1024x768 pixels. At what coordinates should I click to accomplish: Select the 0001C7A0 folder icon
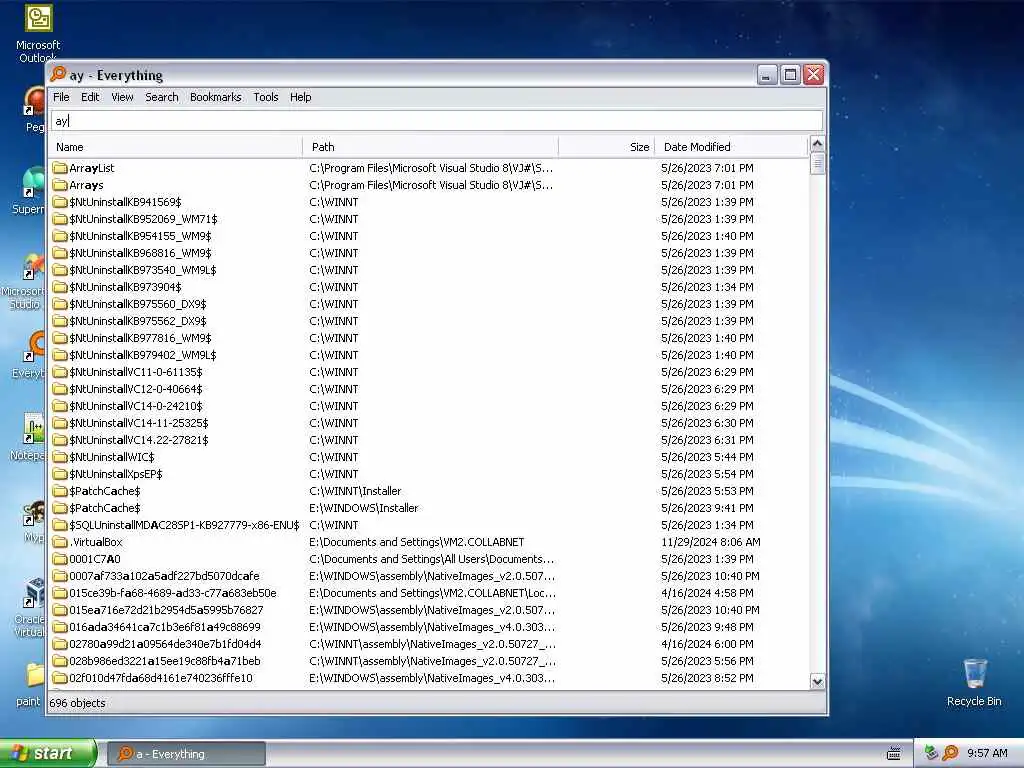[60, 558]
